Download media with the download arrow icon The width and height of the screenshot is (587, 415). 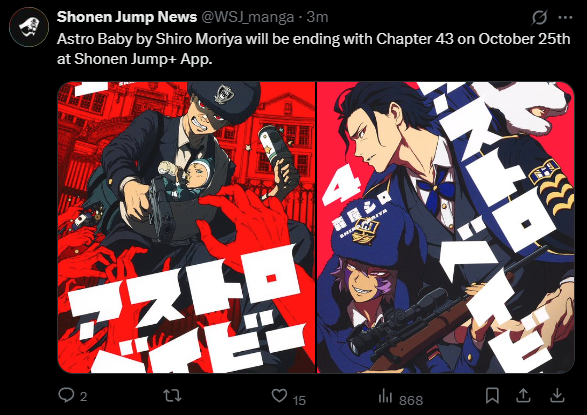click(557, 395)
